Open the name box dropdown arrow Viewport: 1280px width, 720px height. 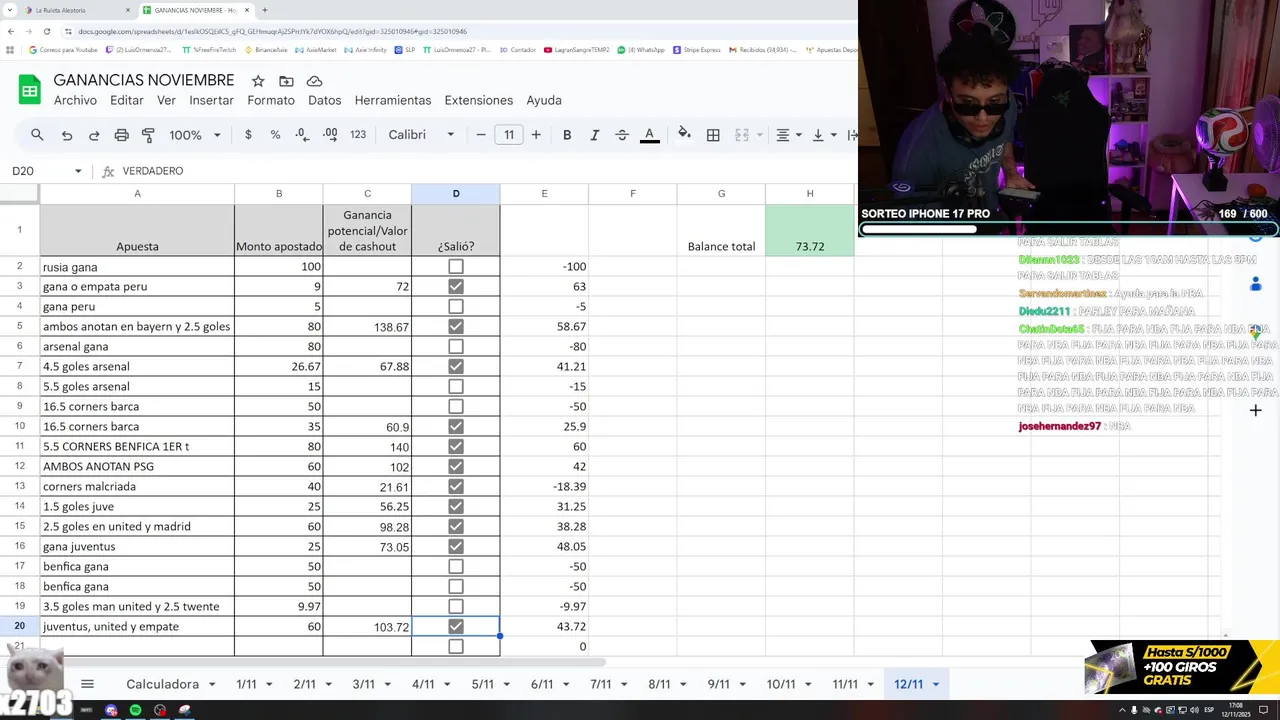point(78,171)
